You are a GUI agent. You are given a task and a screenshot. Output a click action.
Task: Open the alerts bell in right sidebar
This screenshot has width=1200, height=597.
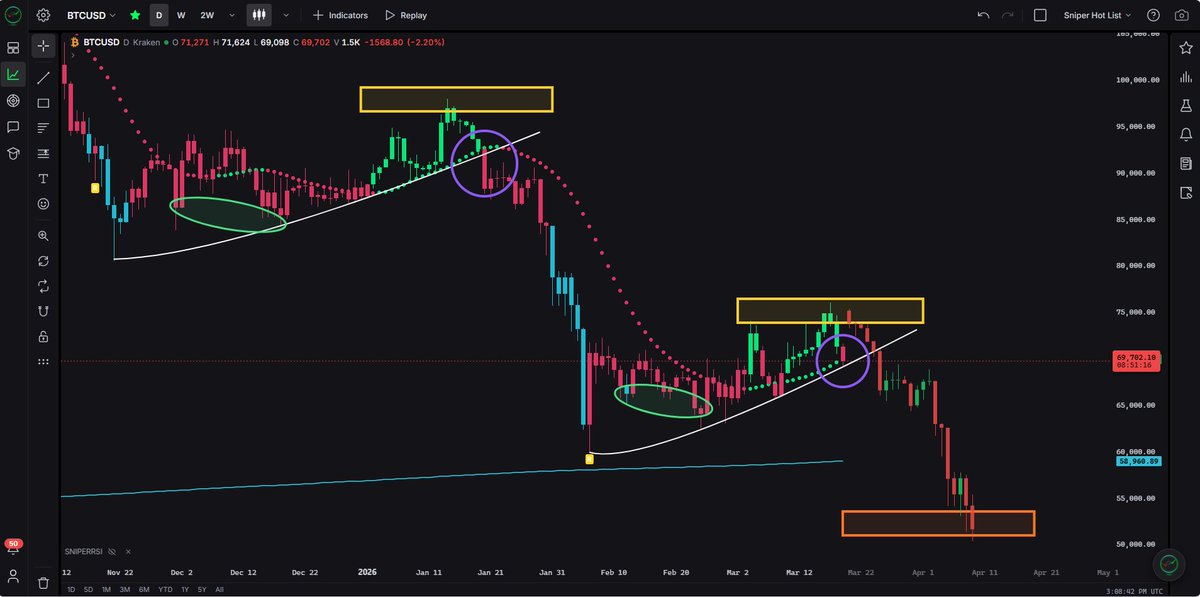1185,134
